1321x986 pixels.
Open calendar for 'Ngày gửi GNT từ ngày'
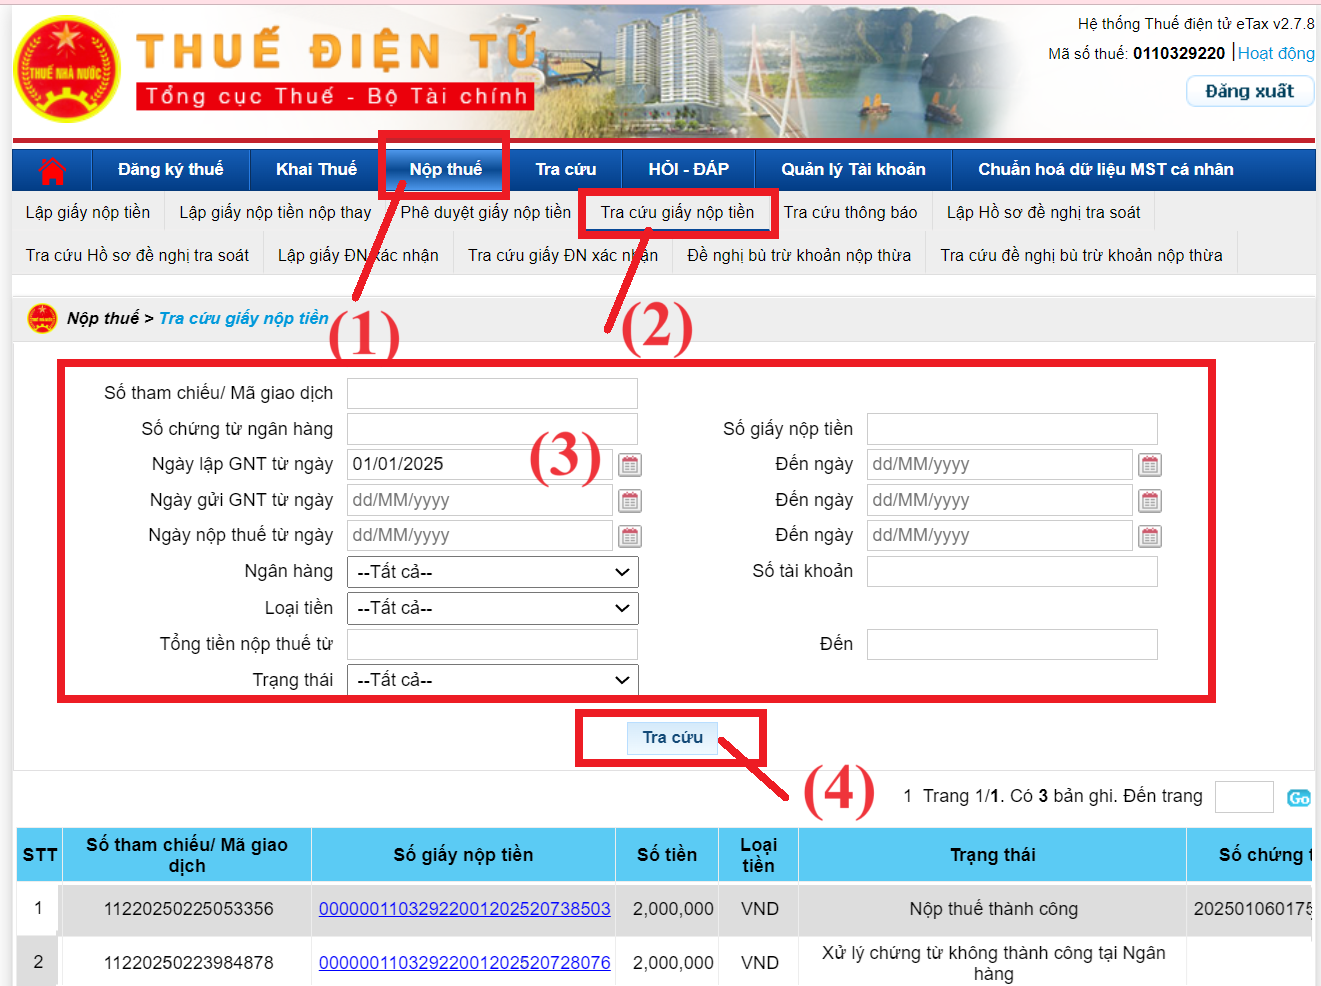click(629, 501)
